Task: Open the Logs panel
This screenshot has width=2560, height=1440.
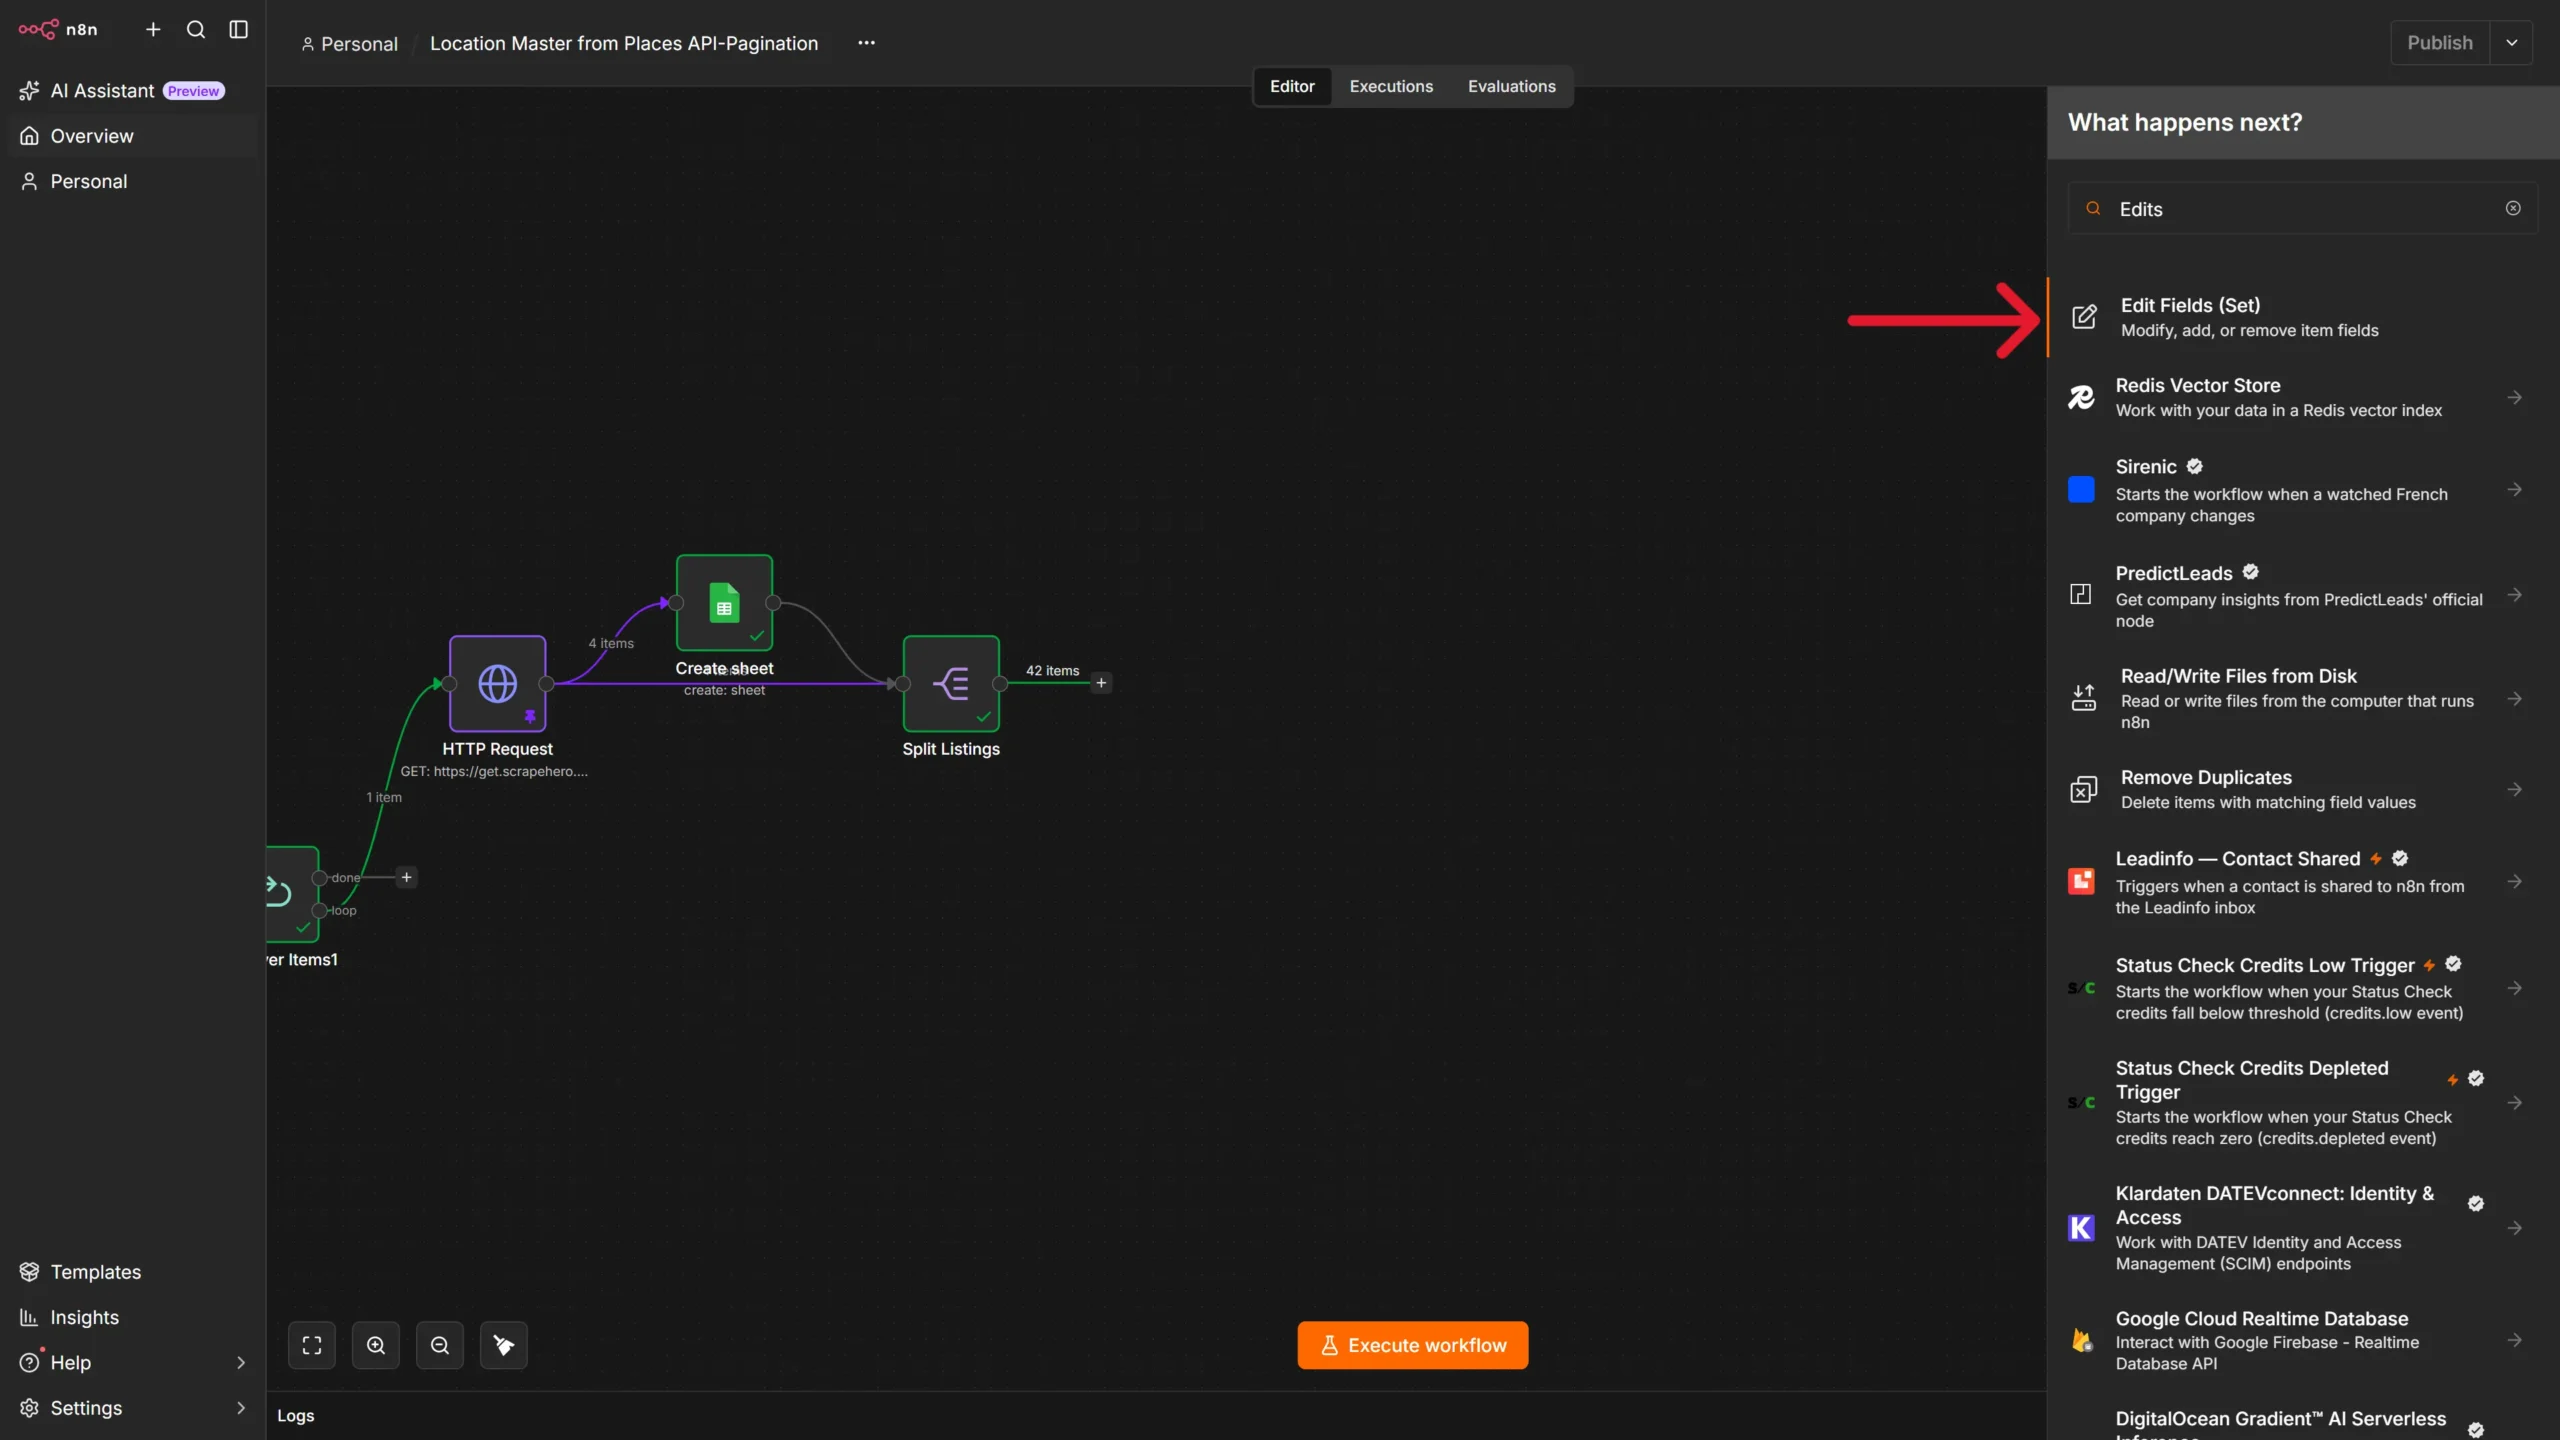Action: pyautogui.click(x=296, y=1415)
